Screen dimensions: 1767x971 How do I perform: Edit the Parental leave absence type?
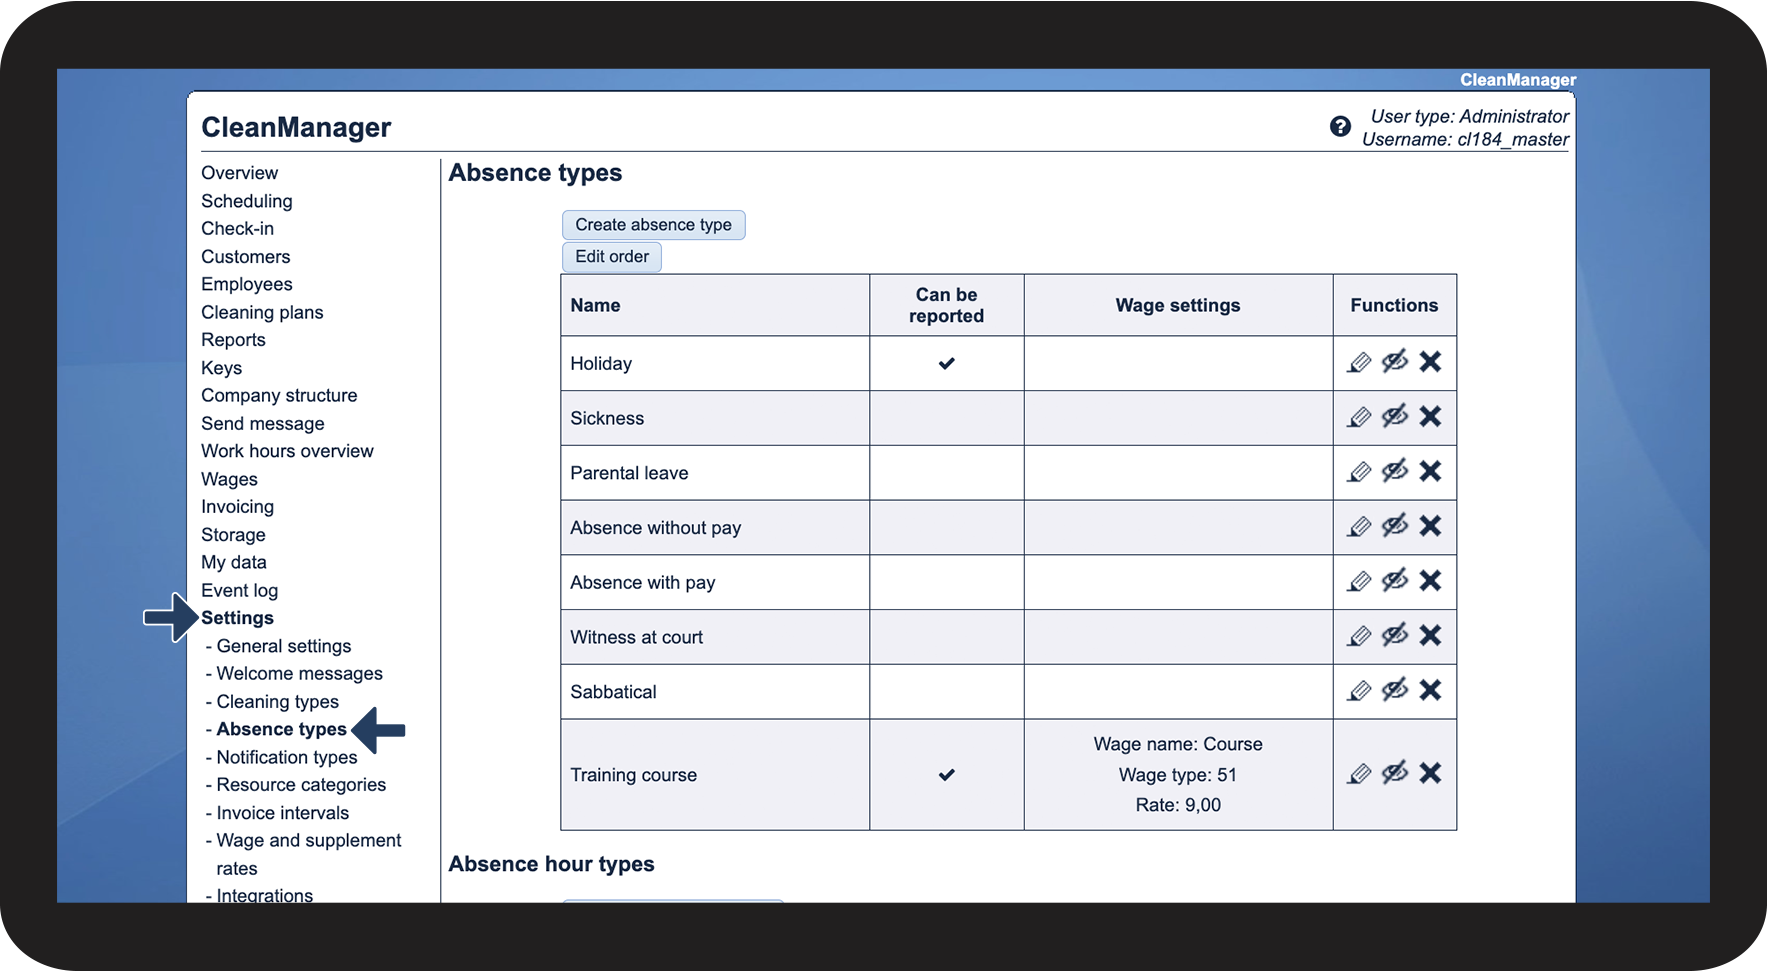(x=1359, y=472)
